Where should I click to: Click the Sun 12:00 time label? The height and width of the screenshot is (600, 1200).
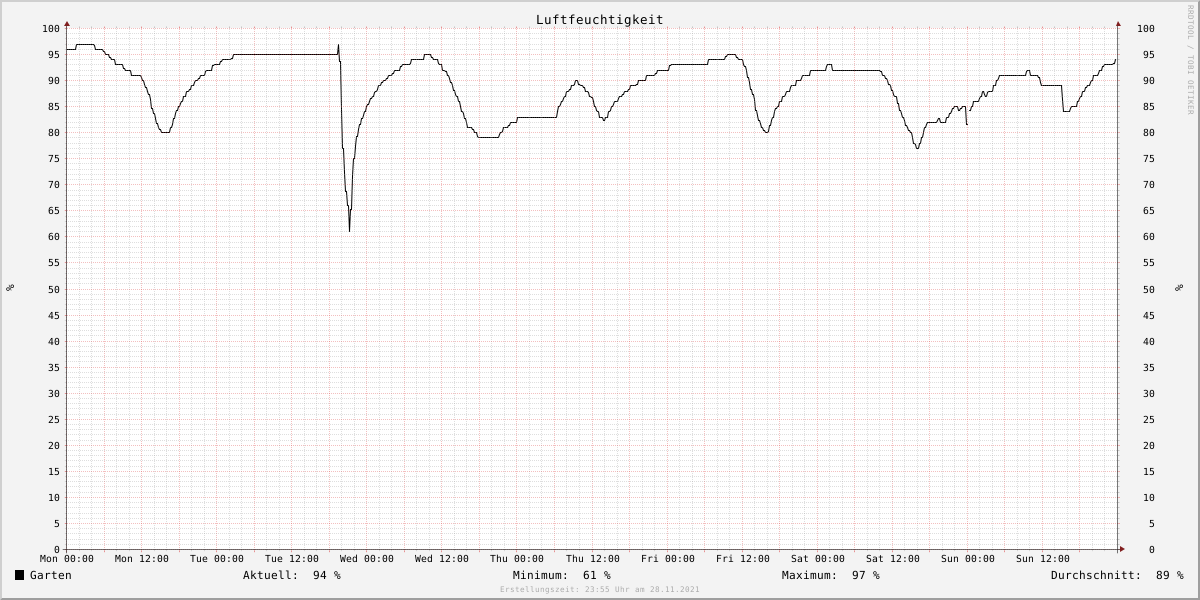(1043, 559)
